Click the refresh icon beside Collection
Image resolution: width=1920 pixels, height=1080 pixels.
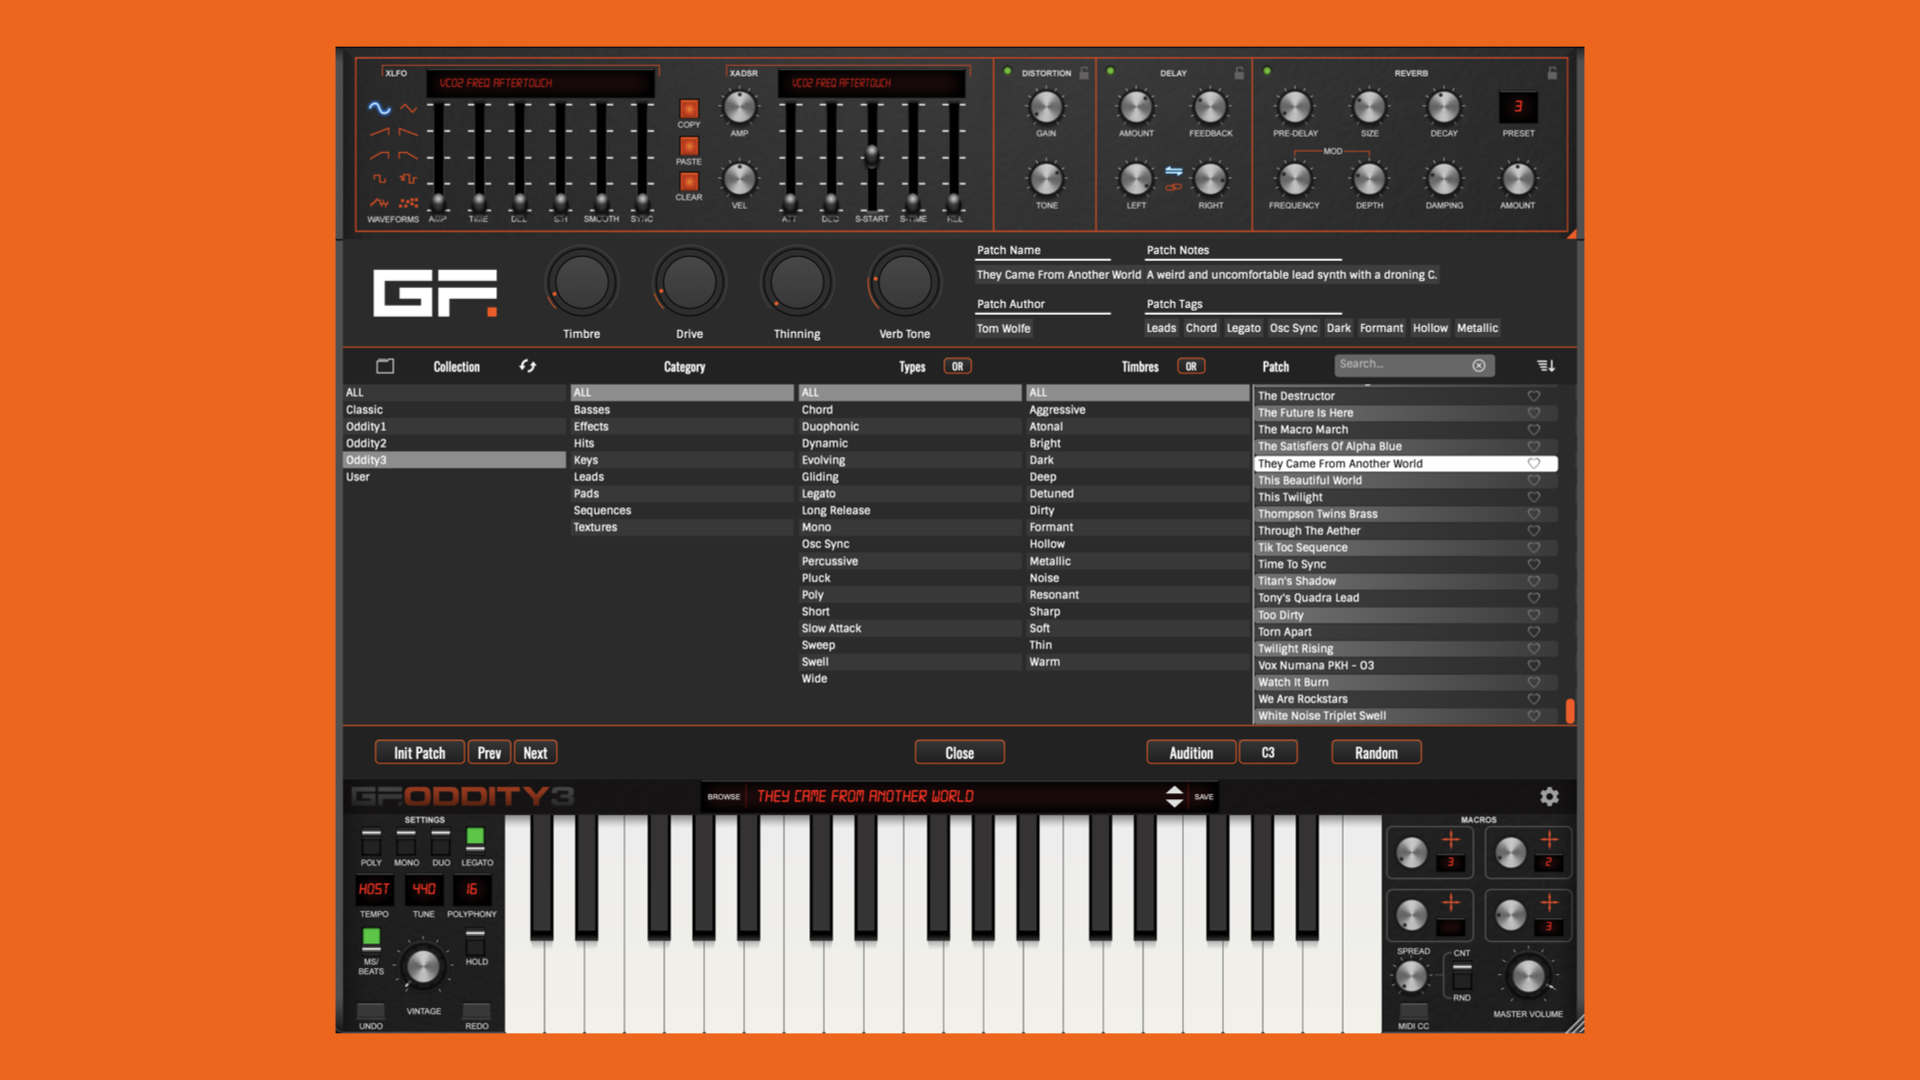coord(528,366)
